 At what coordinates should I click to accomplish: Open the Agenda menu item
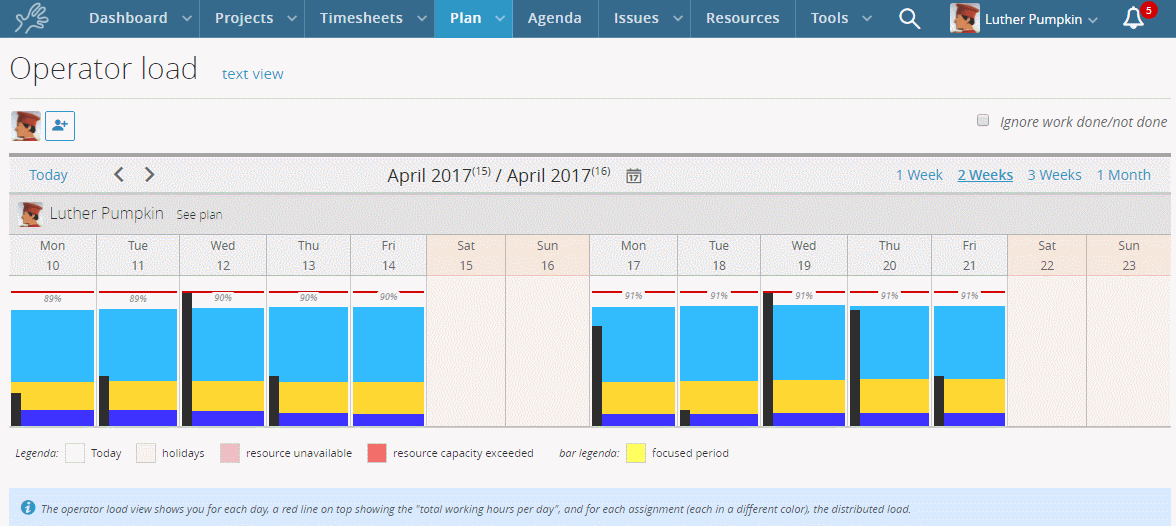555,18
